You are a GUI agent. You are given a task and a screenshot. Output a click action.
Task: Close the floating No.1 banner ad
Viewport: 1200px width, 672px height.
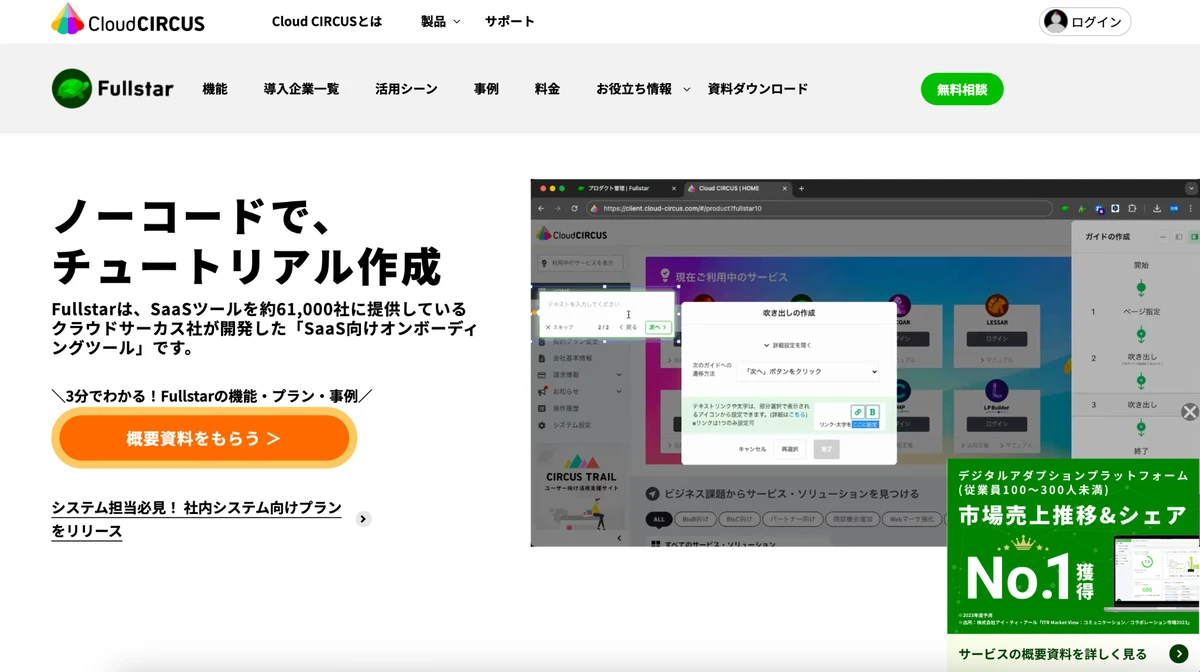pyautogui.click(x=1189, y=412)
